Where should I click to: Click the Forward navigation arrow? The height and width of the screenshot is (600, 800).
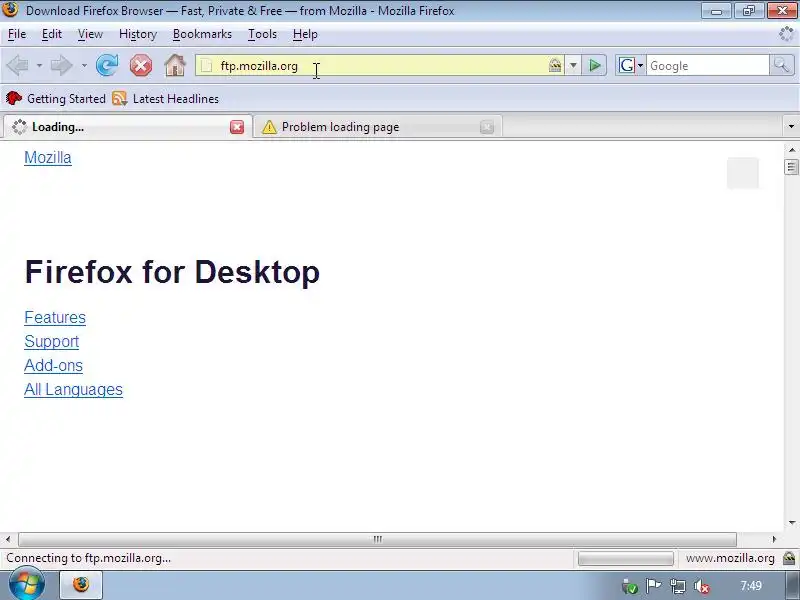[62, 65]
